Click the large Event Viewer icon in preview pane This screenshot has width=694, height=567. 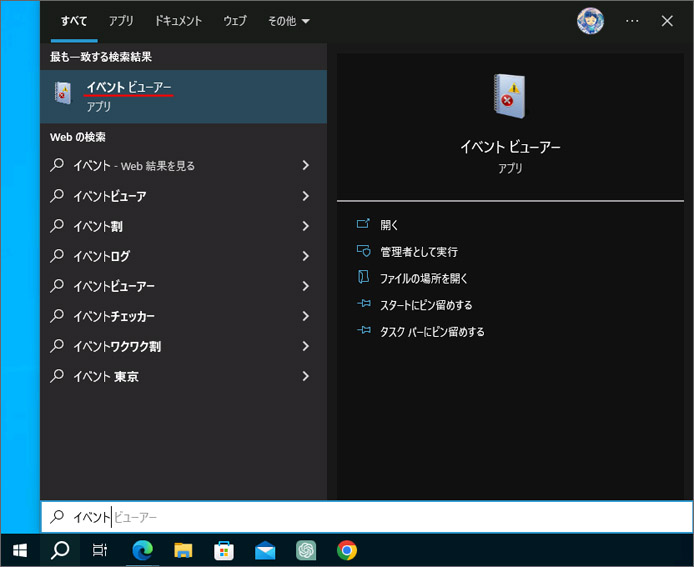click(509, 96)
